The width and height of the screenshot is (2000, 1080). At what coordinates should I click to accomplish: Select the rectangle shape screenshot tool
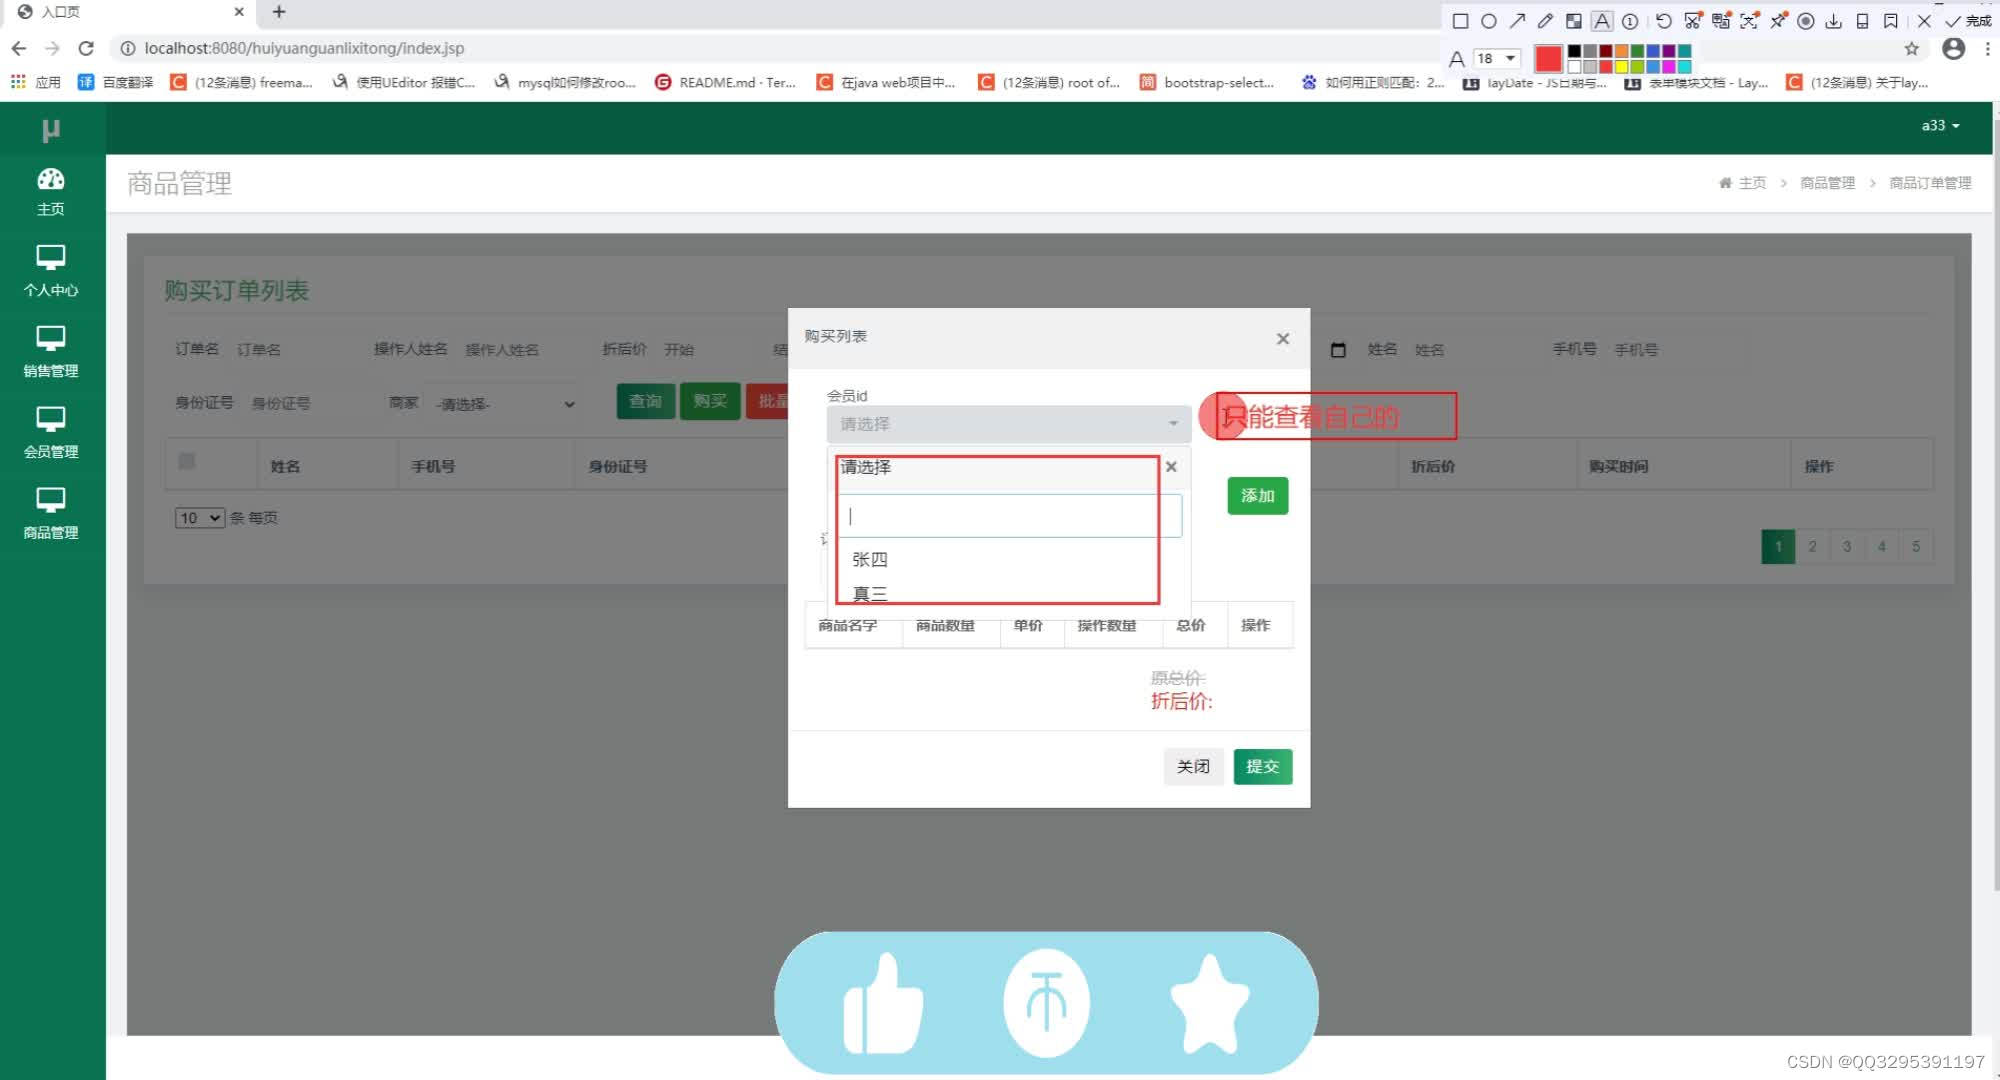point(1460,21)
